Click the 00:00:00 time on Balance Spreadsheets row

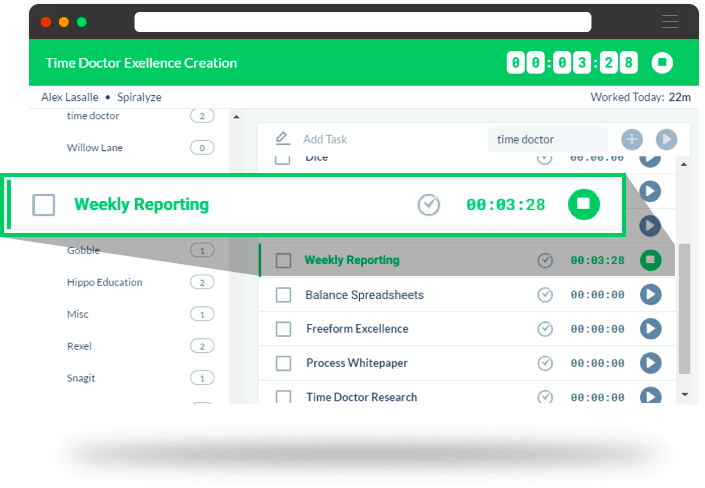597,295
